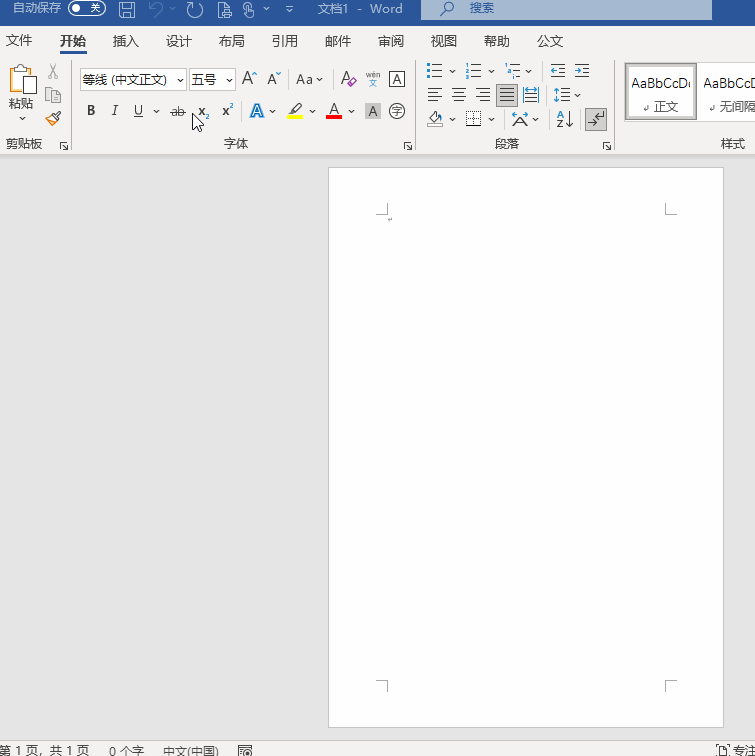Toggle bold formatting
The width and height of the screenshot is (755, 756).
click(x=91, y=111)
